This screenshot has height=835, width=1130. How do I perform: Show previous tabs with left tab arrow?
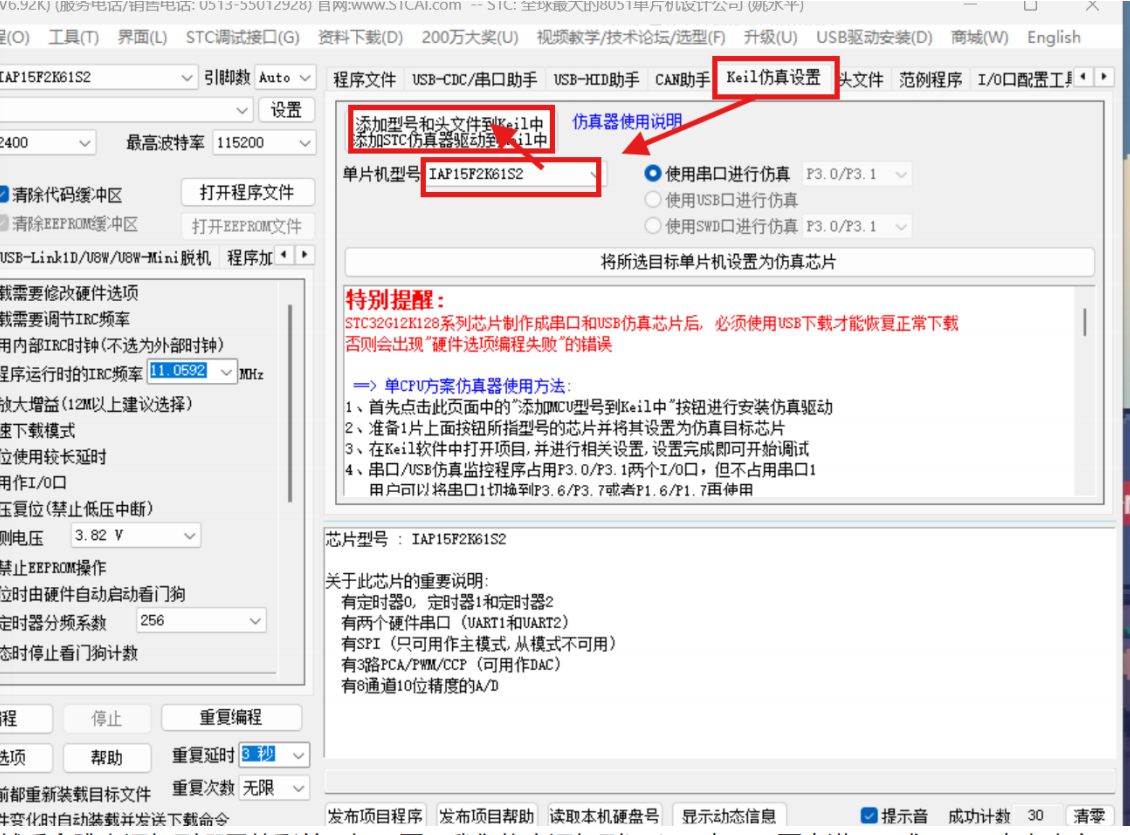coord(1083,76)
